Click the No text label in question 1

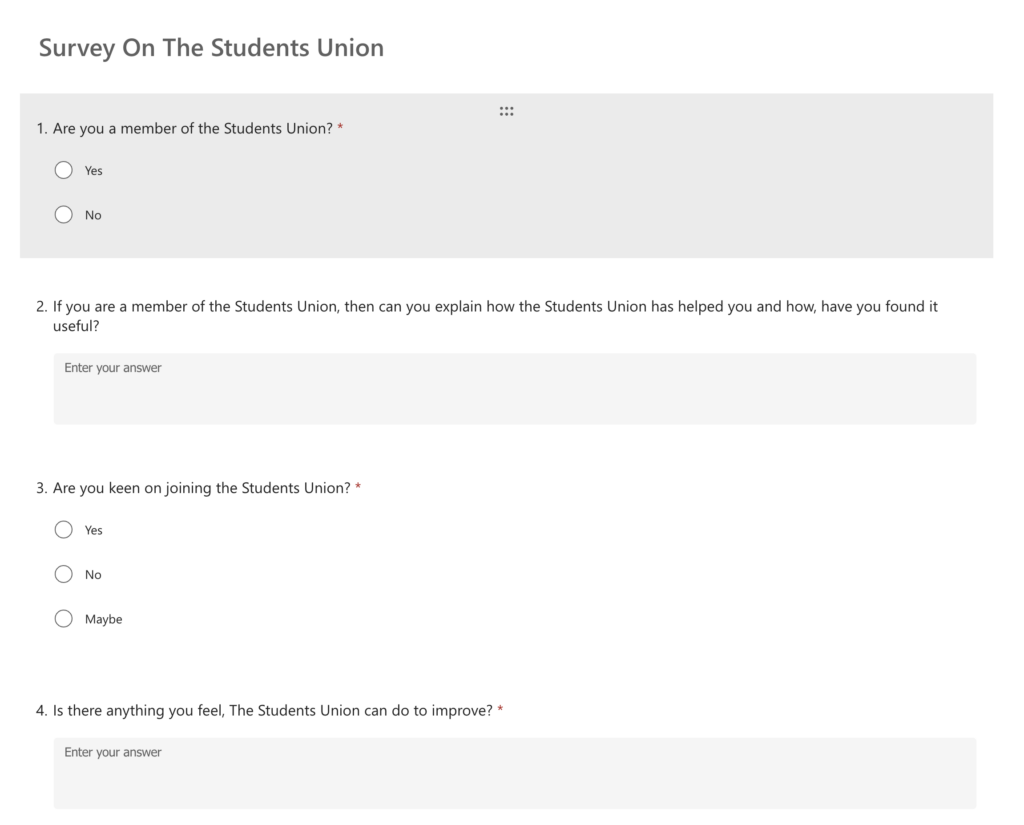[x=93, y=216]
